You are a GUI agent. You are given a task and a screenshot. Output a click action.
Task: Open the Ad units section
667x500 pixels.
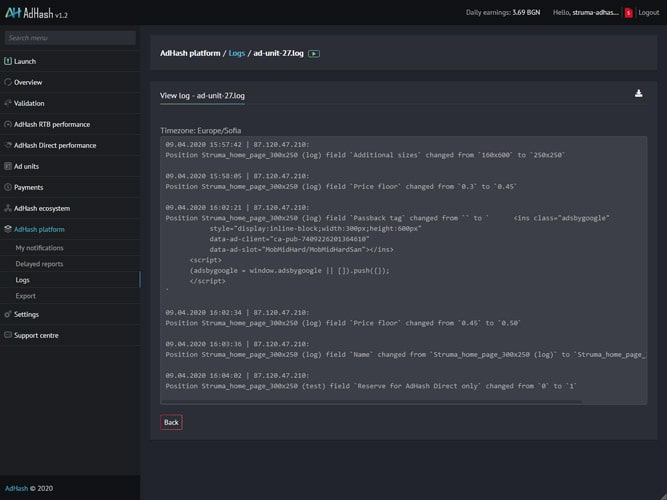click(x=26, y=166)
